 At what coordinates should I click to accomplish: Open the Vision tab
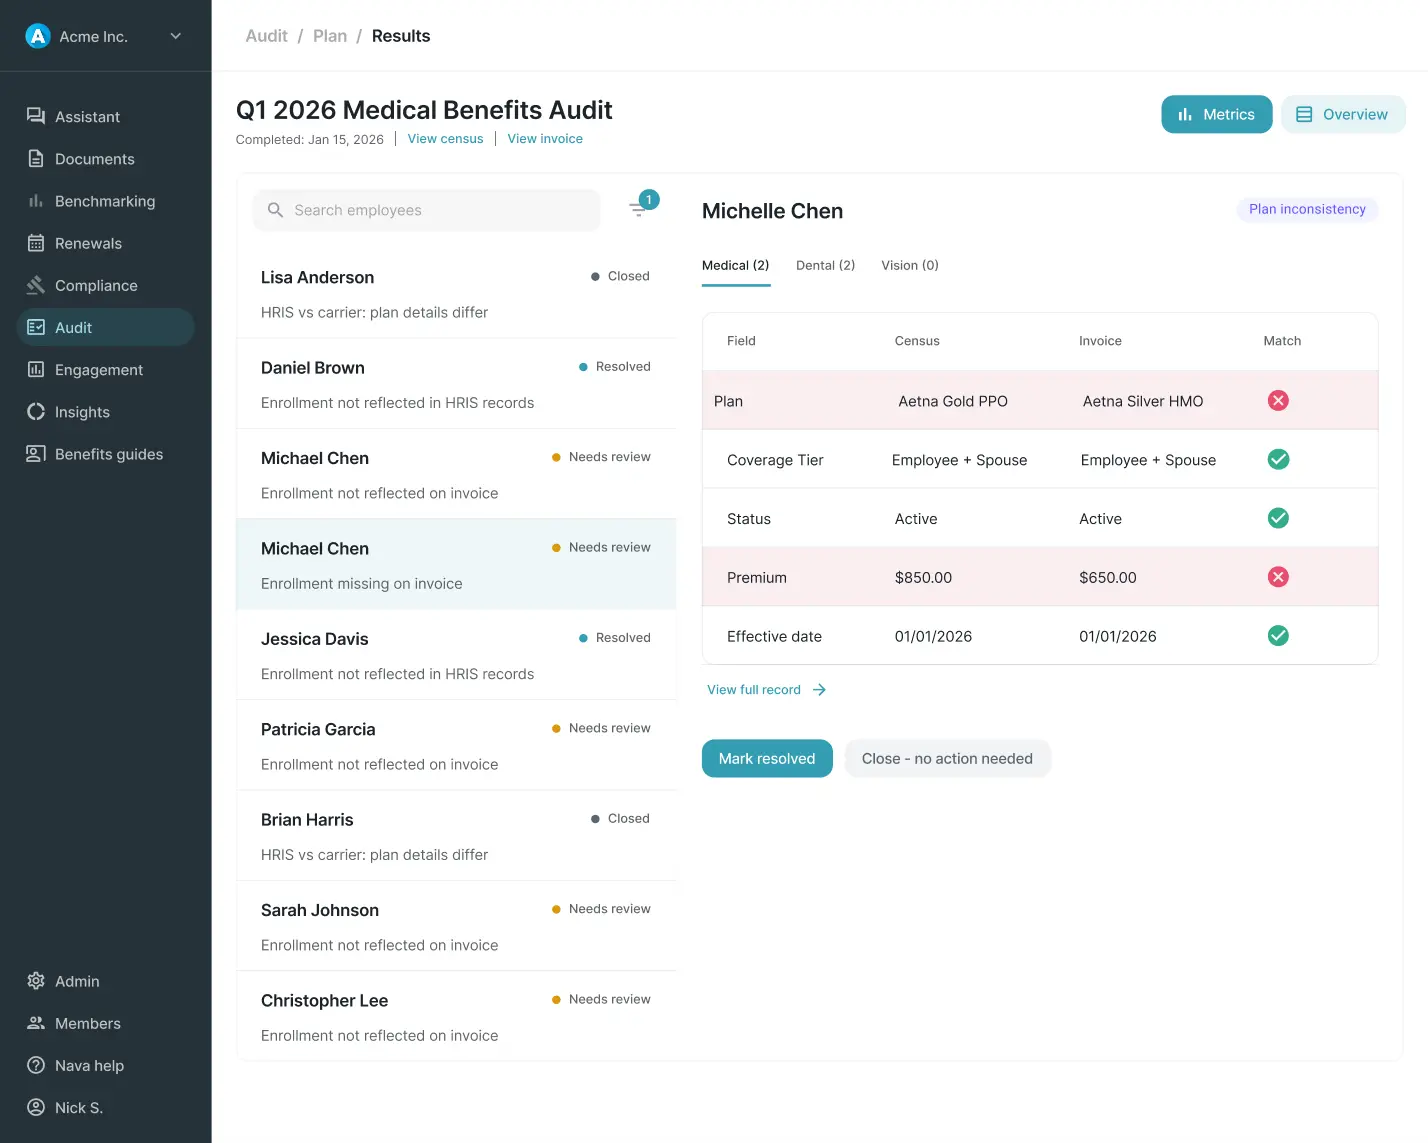909,265
